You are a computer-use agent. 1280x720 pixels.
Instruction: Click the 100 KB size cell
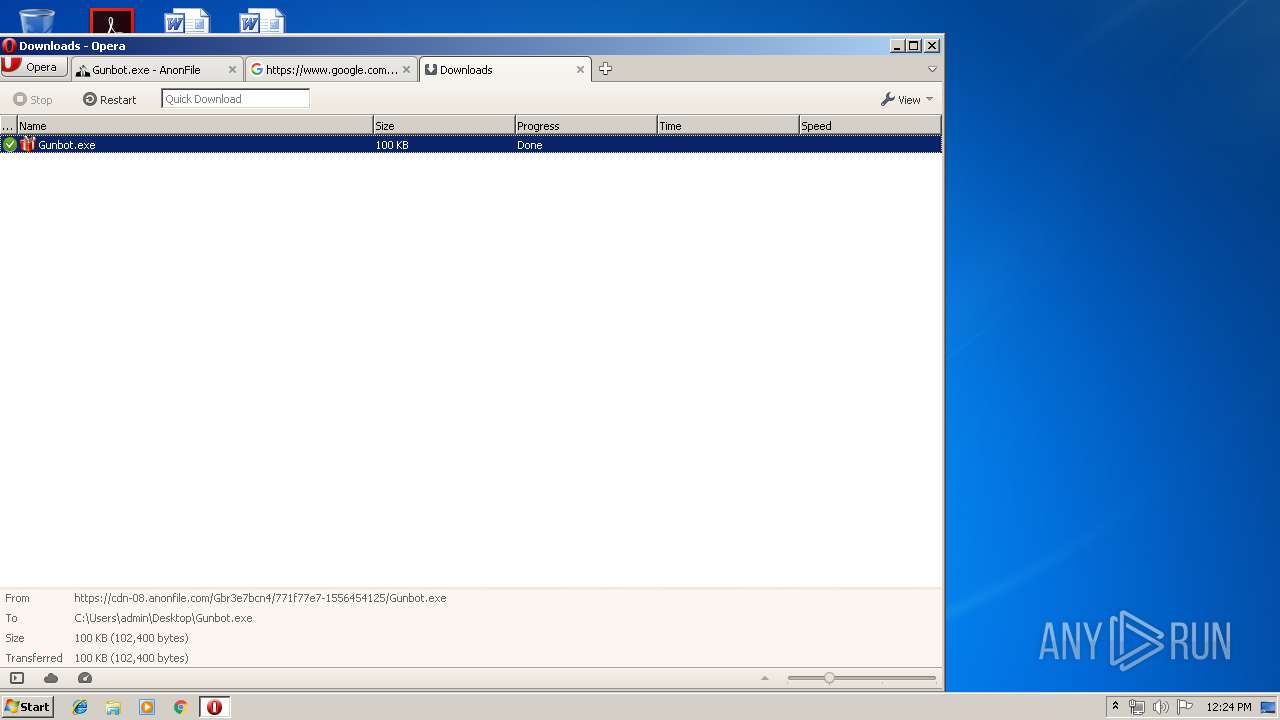[392, 145]
